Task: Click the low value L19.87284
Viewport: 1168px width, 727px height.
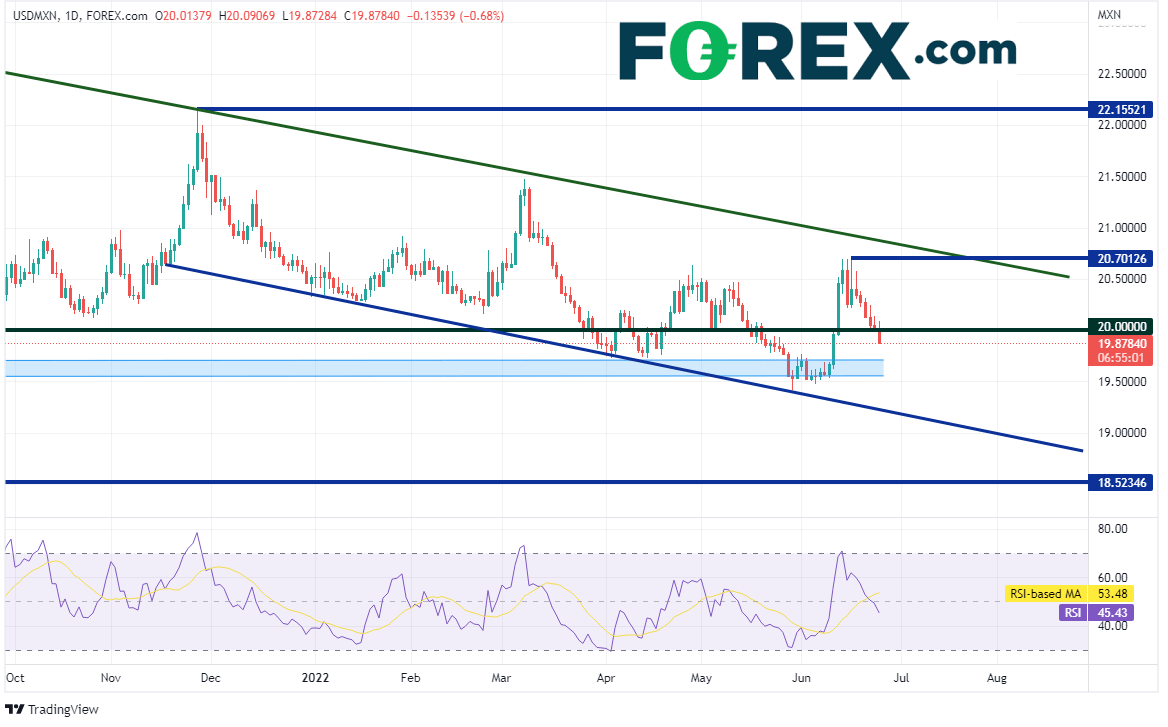Action: [x=309, y=15]
